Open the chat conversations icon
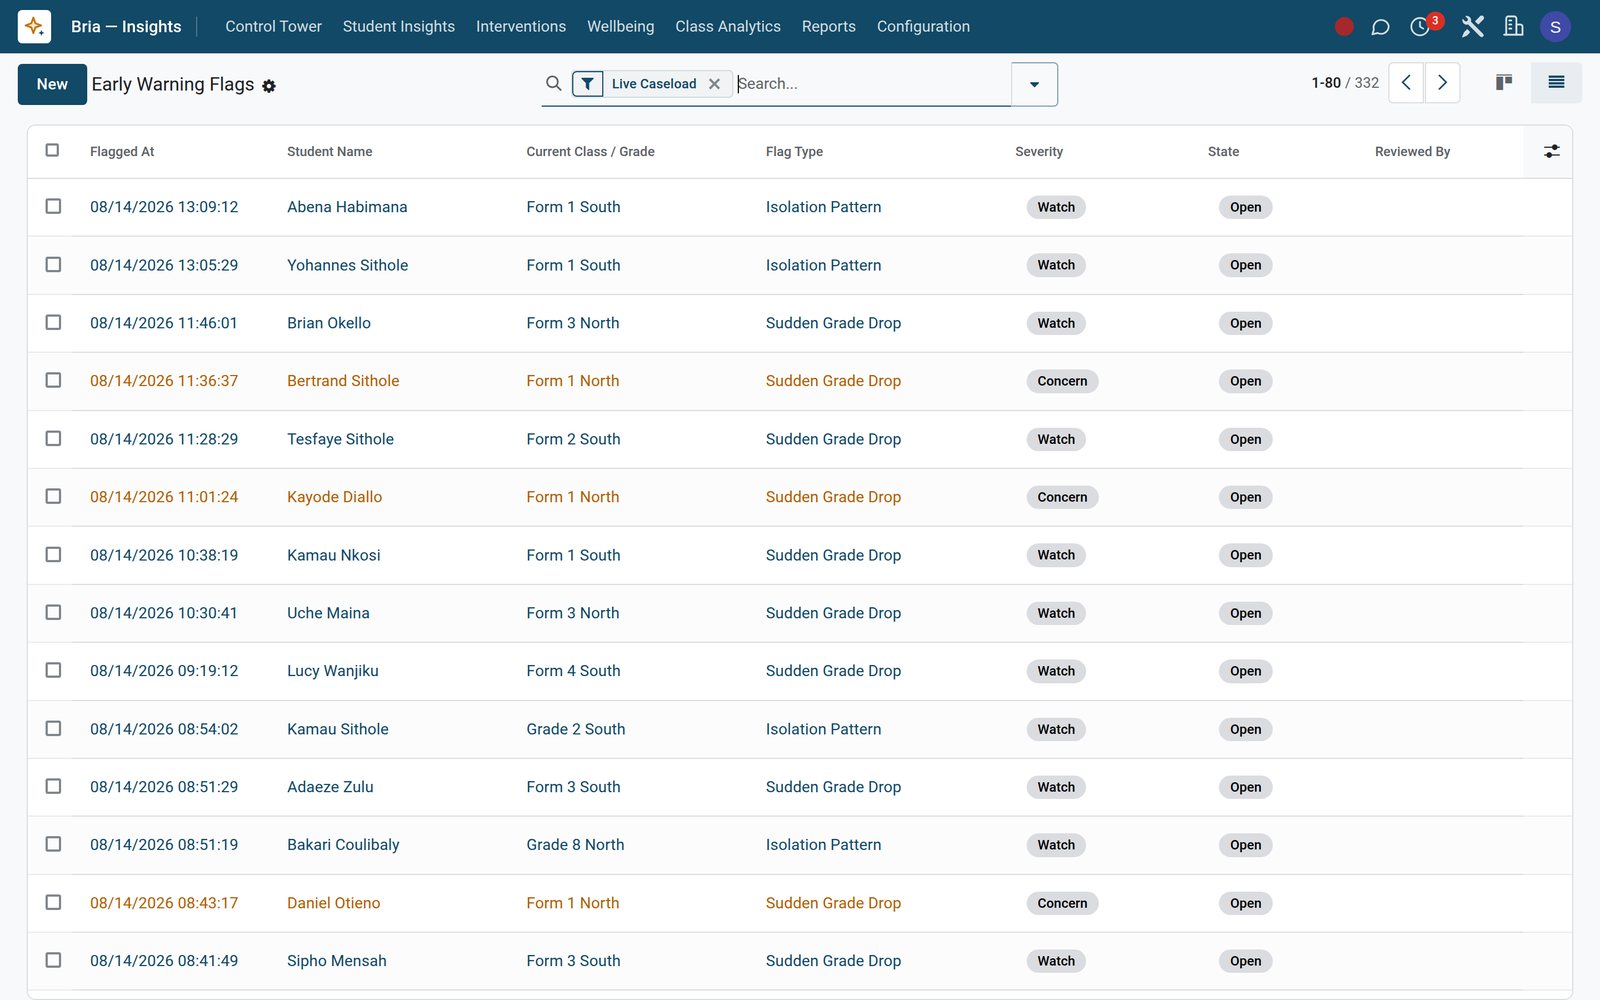The image size is (1600, 1000). (1380, 27)
